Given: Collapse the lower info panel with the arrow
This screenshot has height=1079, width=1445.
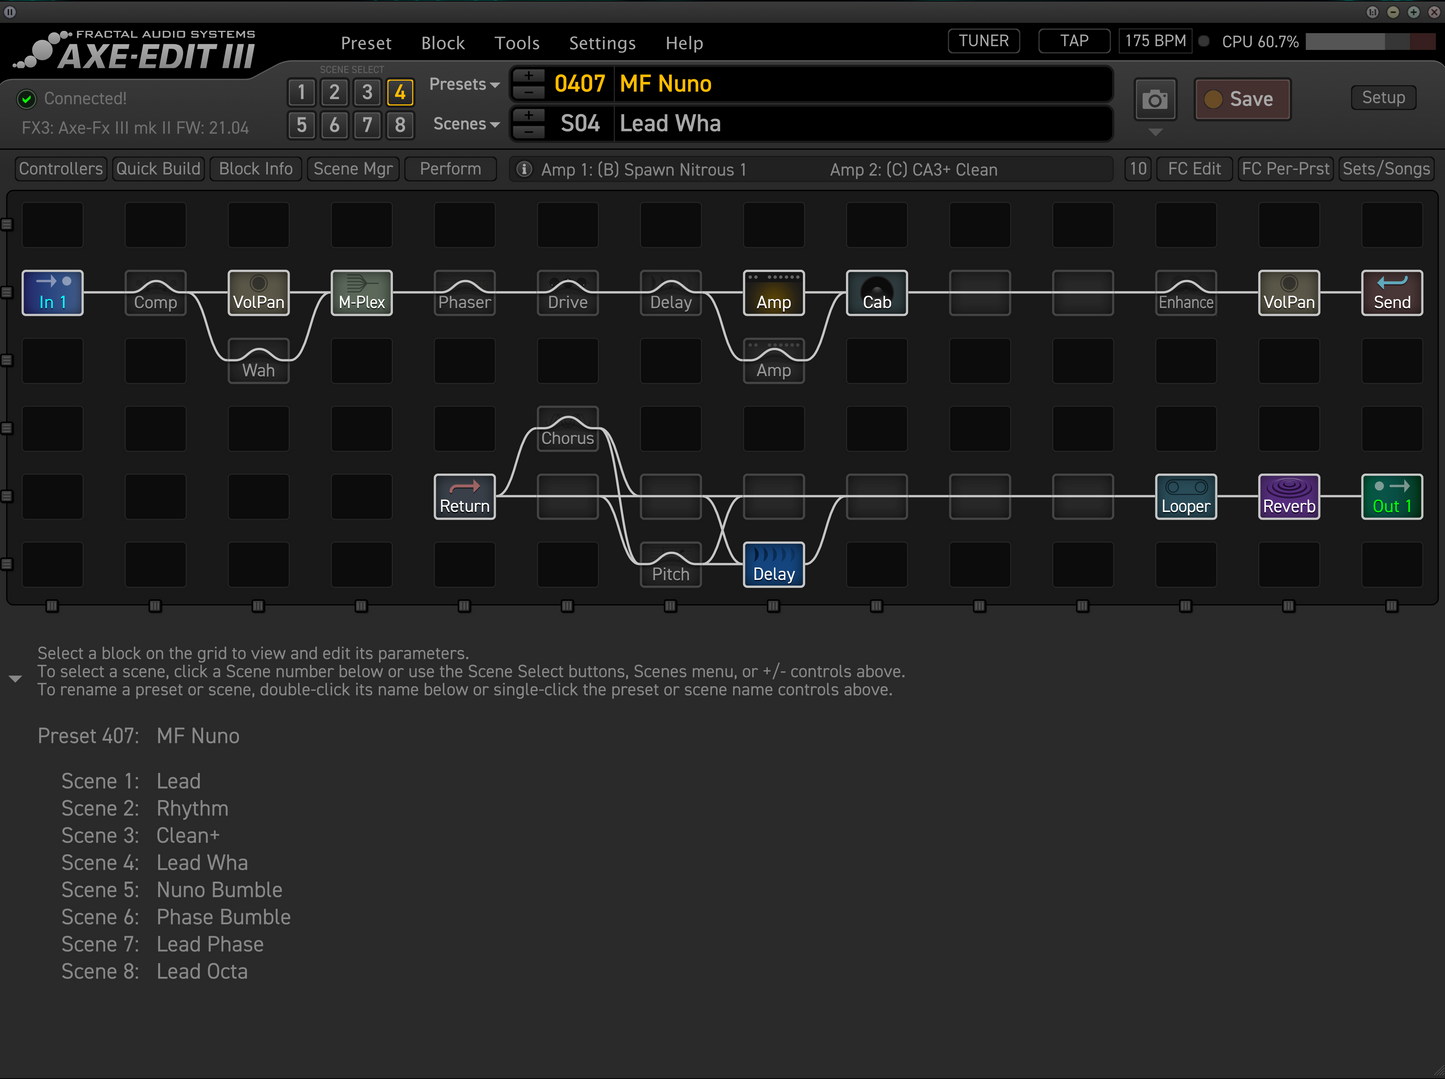Looking at the screenshot, I should (x=15, y=678).
